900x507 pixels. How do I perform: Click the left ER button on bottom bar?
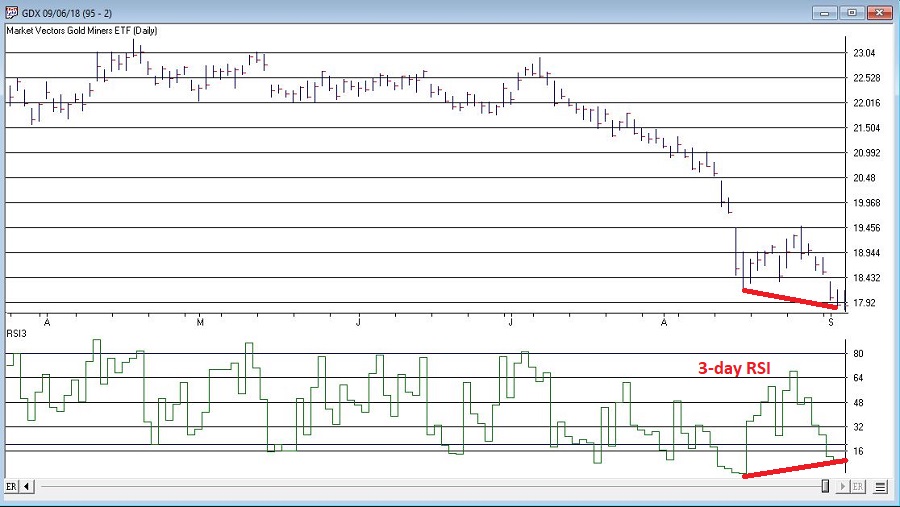tap(11, 487)
